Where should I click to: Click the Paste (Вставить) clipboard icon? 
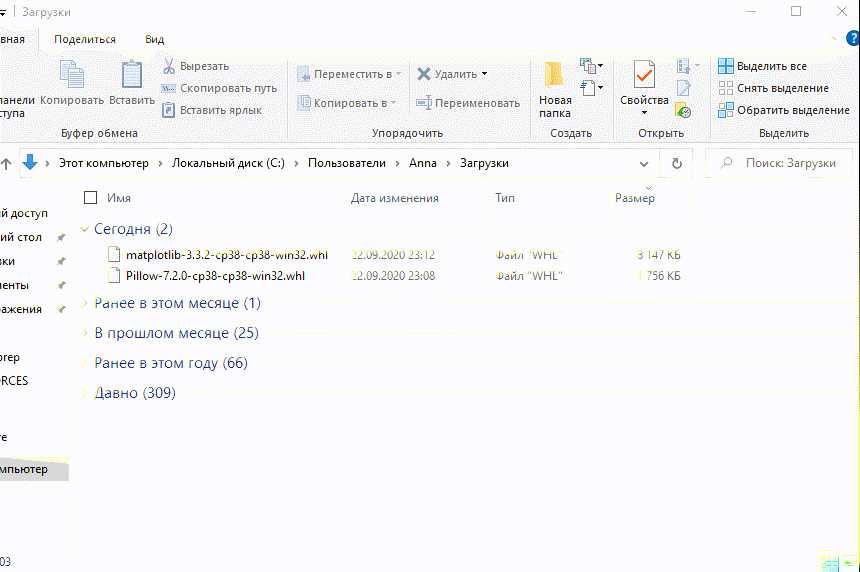[132, 75]
